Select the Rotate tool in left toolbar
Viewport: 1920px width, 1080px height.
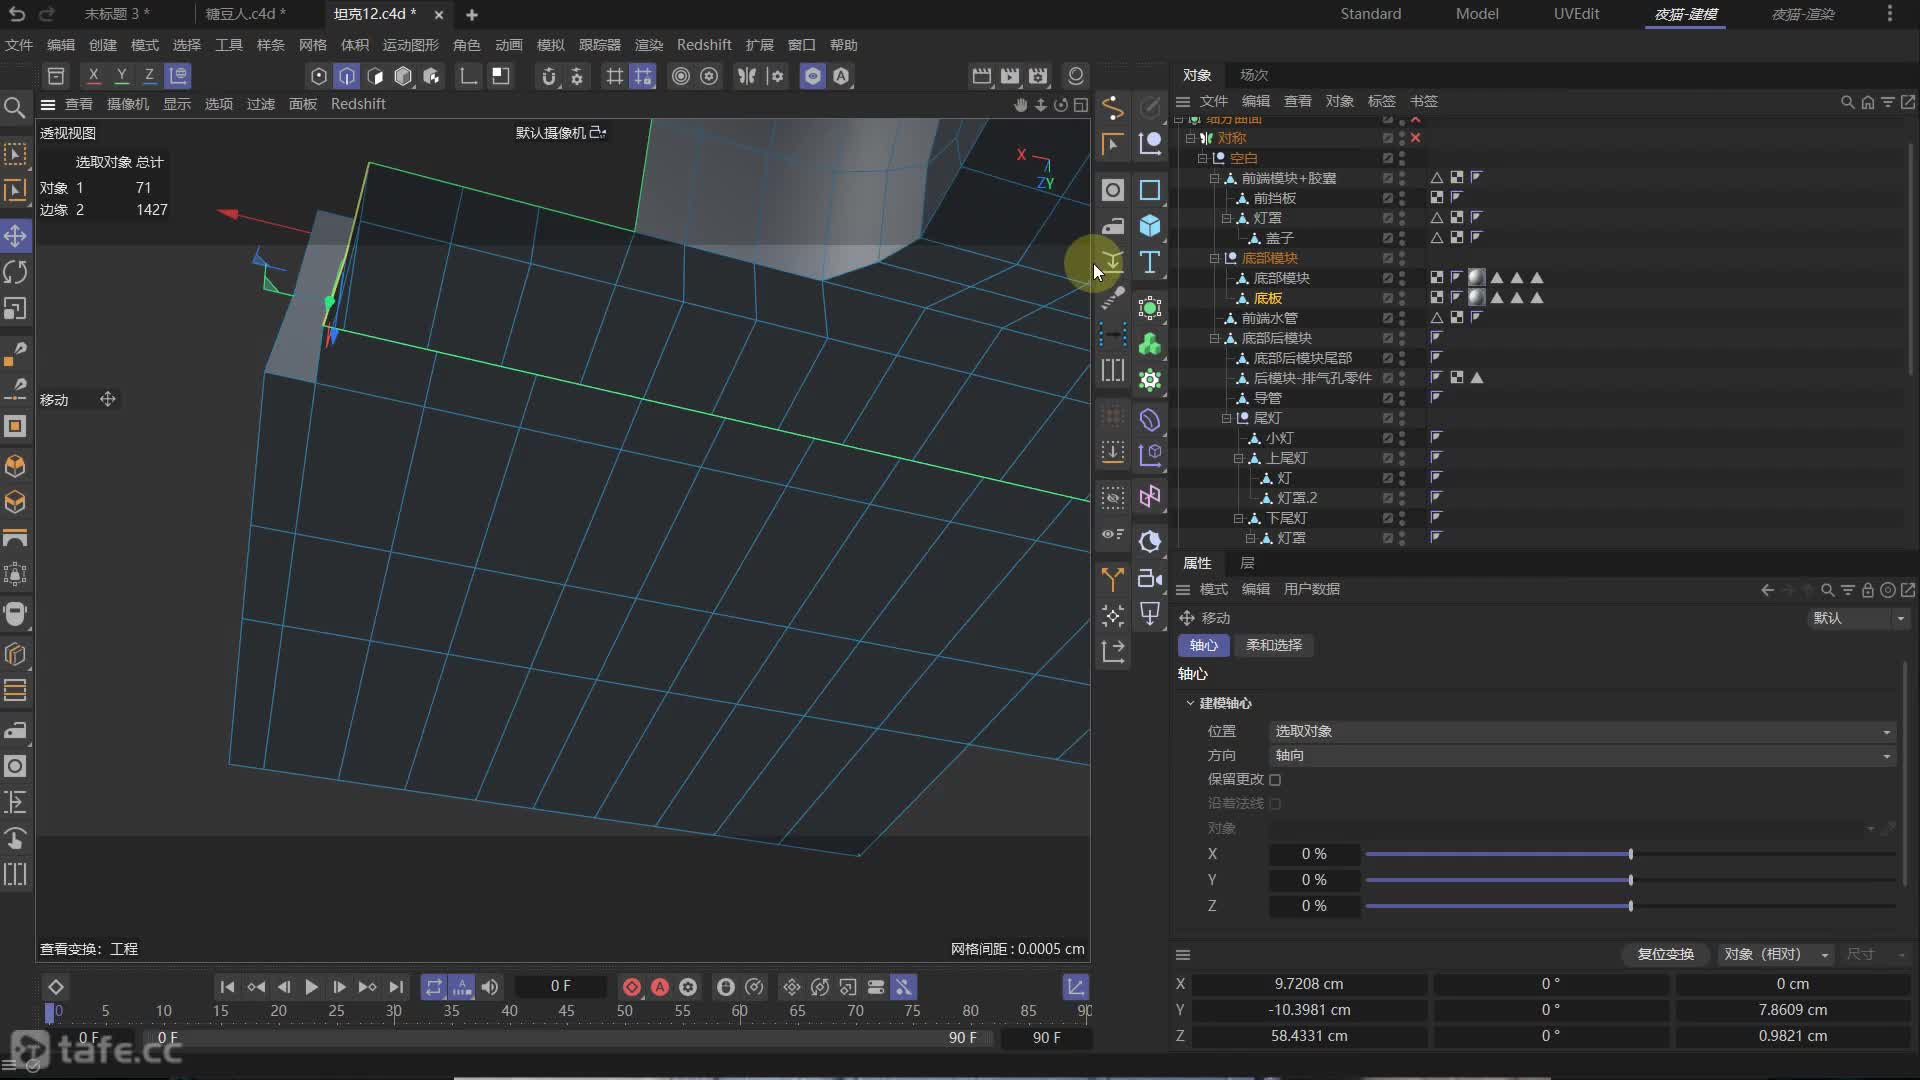(x=15, y=272)
